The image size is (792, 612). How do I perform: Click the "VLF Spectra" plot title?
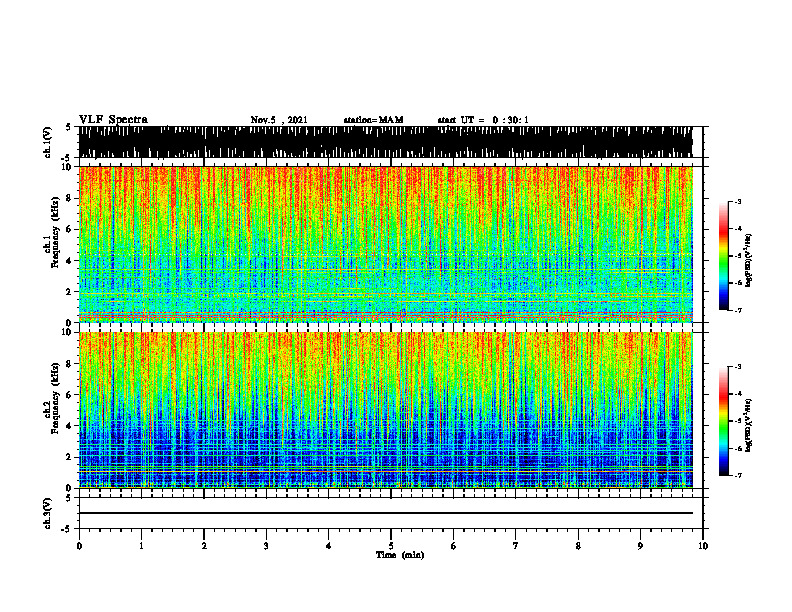point(113,120)
